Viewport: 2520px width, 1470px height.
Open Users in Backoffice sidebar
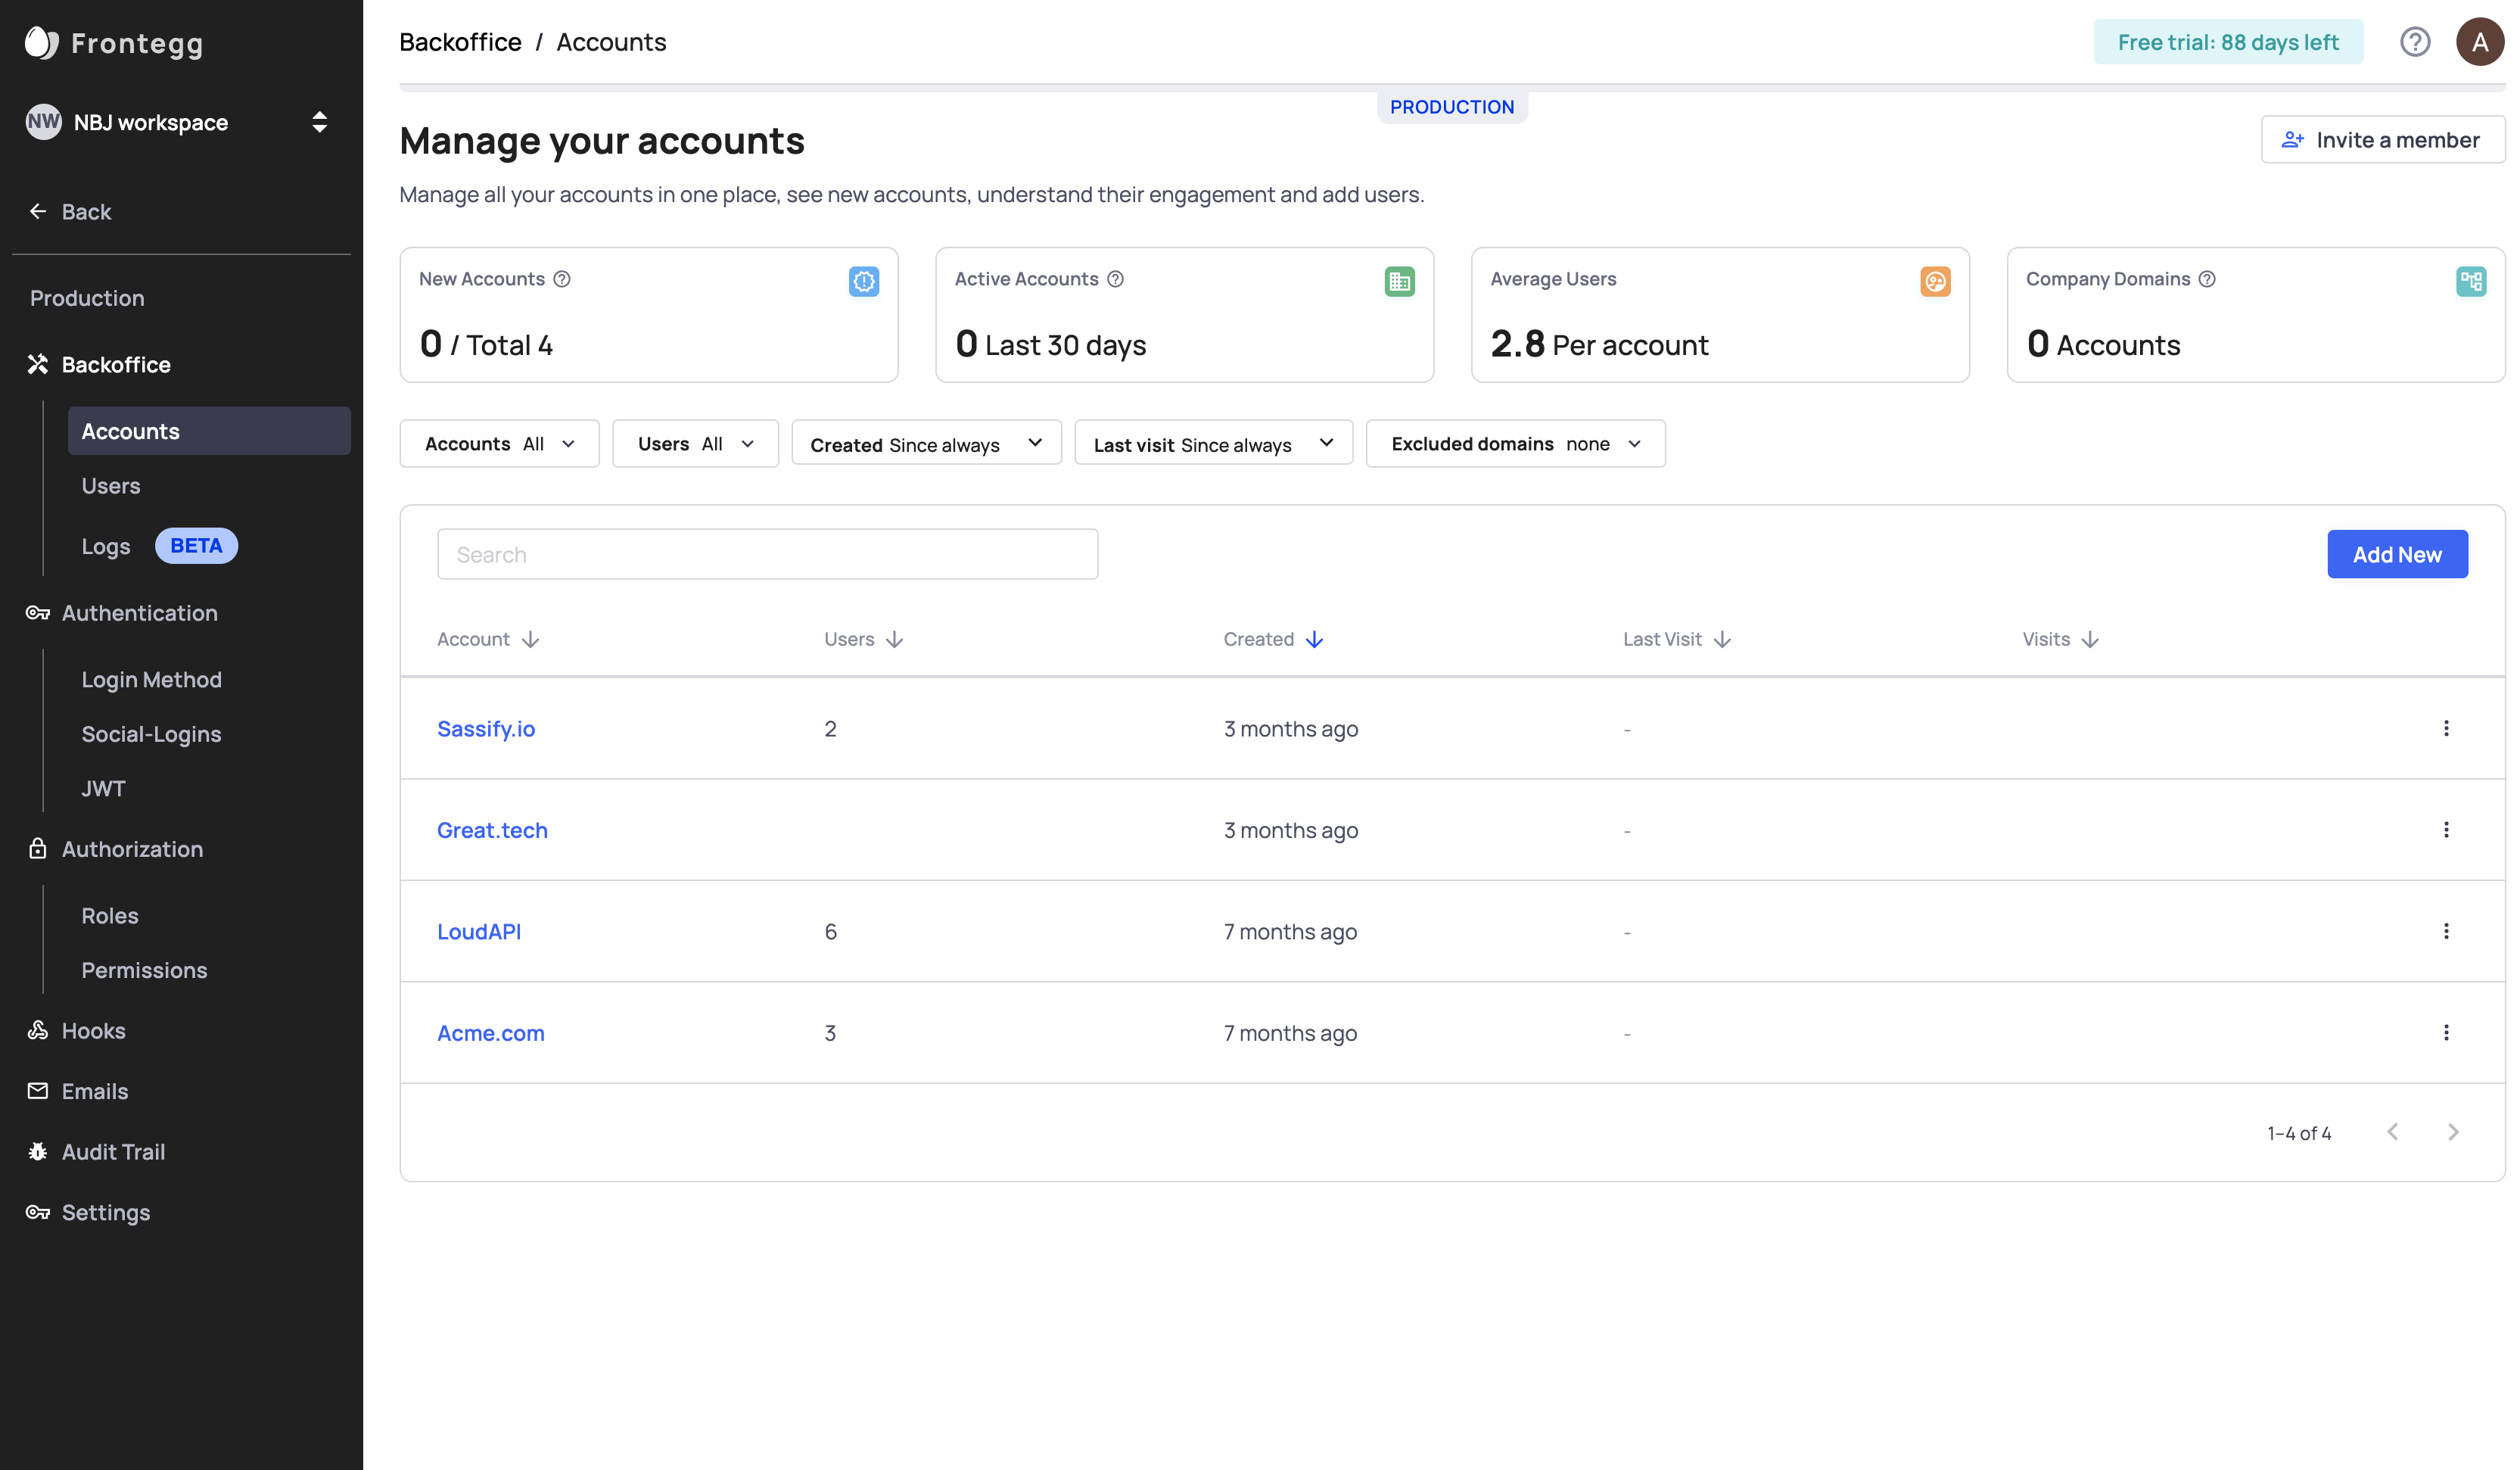click(111, 486)
